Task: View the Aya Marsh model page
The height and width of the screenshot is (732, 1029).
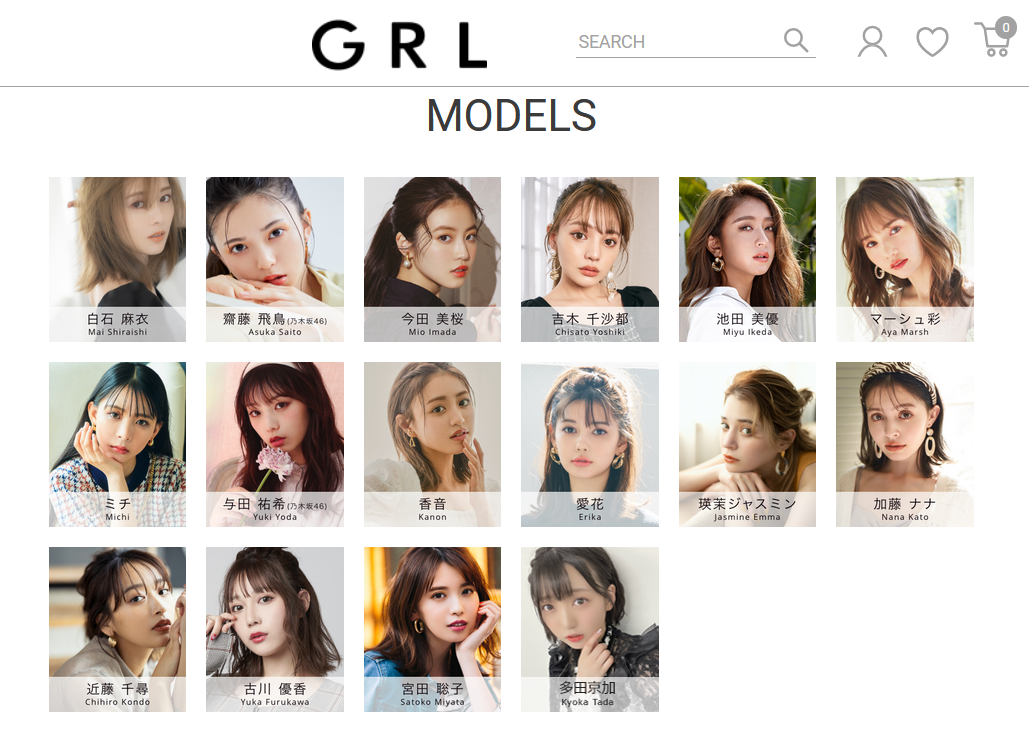Action: tap(905, 259)
